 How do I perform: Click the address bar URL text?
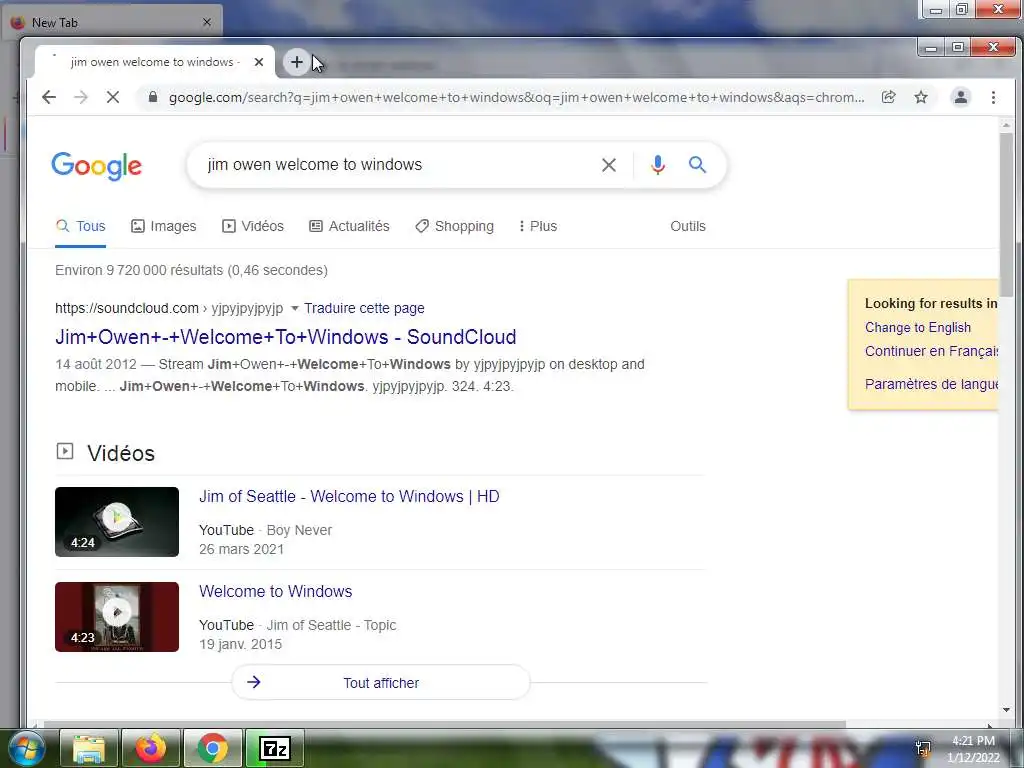click(x=516, y=97)
